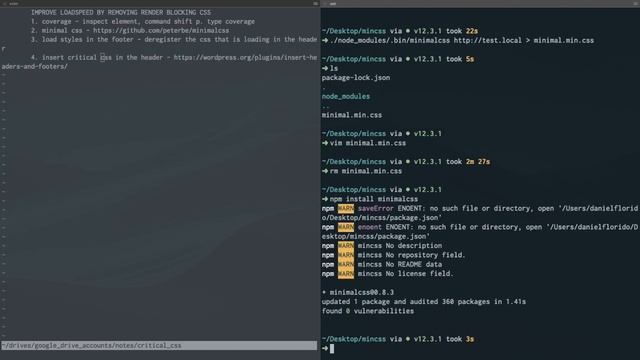The width and height of the screenshot is (640, 360).
Task: Click the vim cursor on 'css' in line 4
Action: pos(102,58)
